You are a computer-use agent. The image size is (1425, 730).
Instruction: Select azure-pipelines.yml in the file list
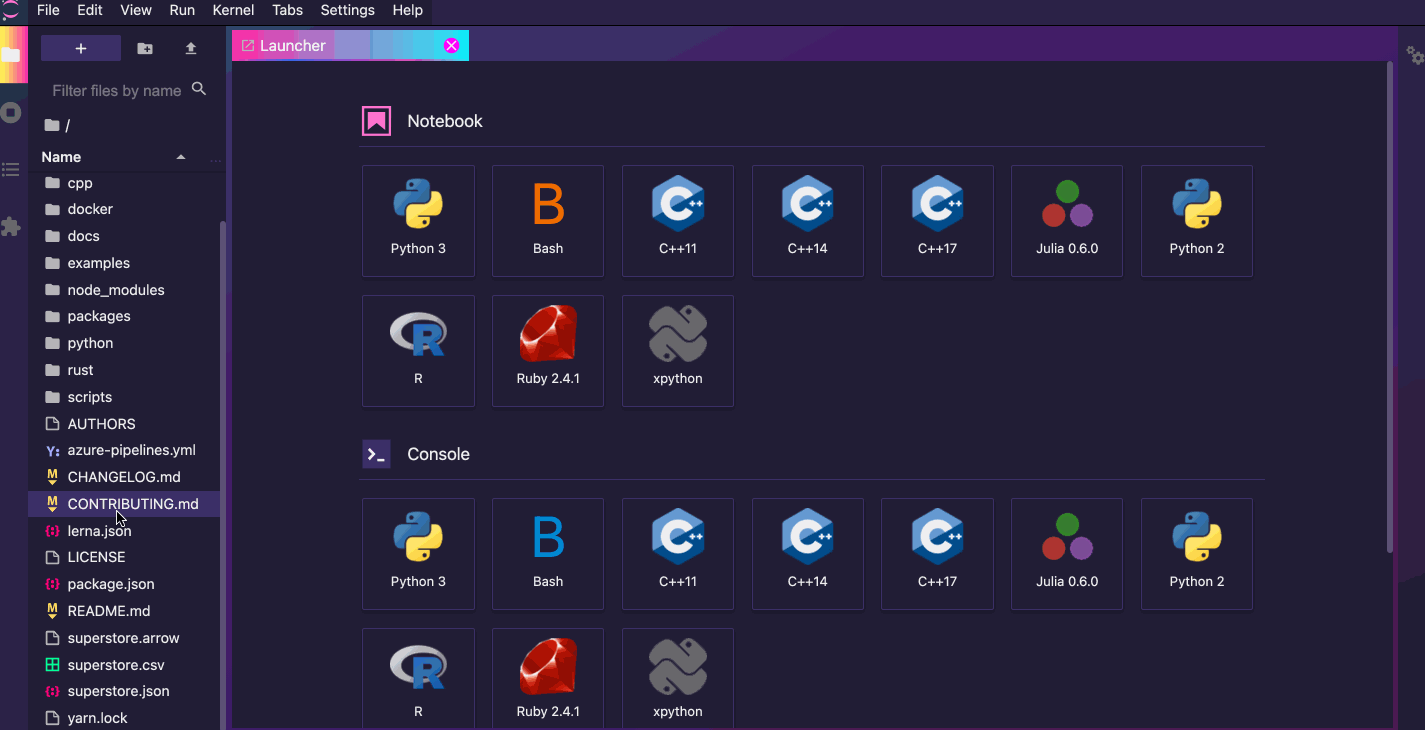tap(124, 450)
